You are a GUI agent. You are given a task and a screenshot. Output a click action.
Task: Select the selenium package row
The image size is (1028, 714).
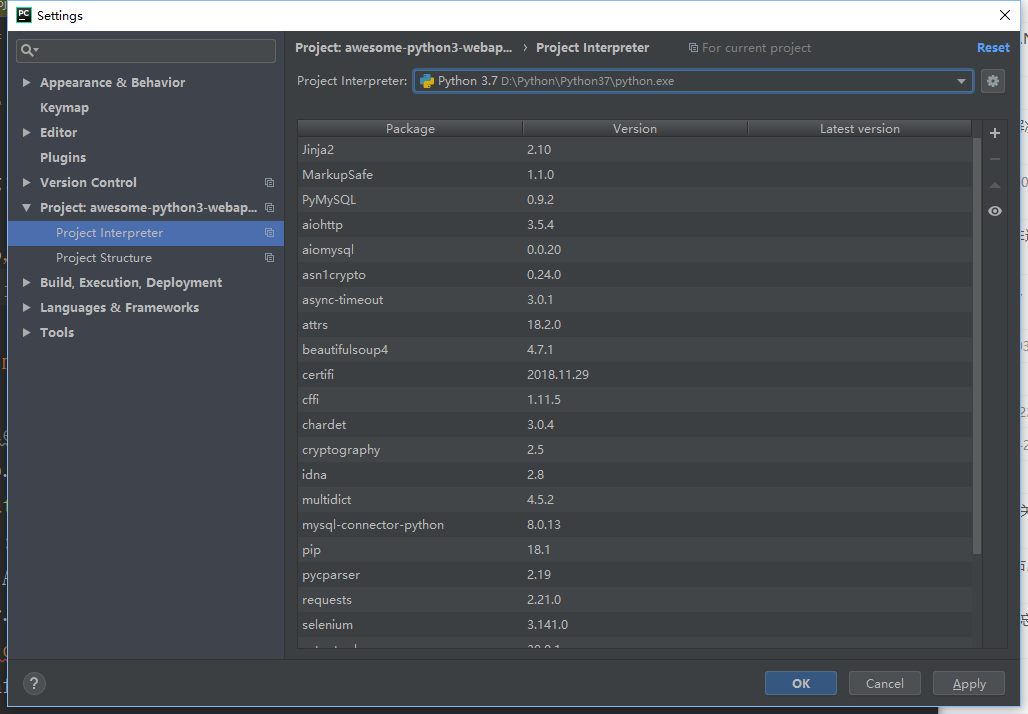point(635,625)
